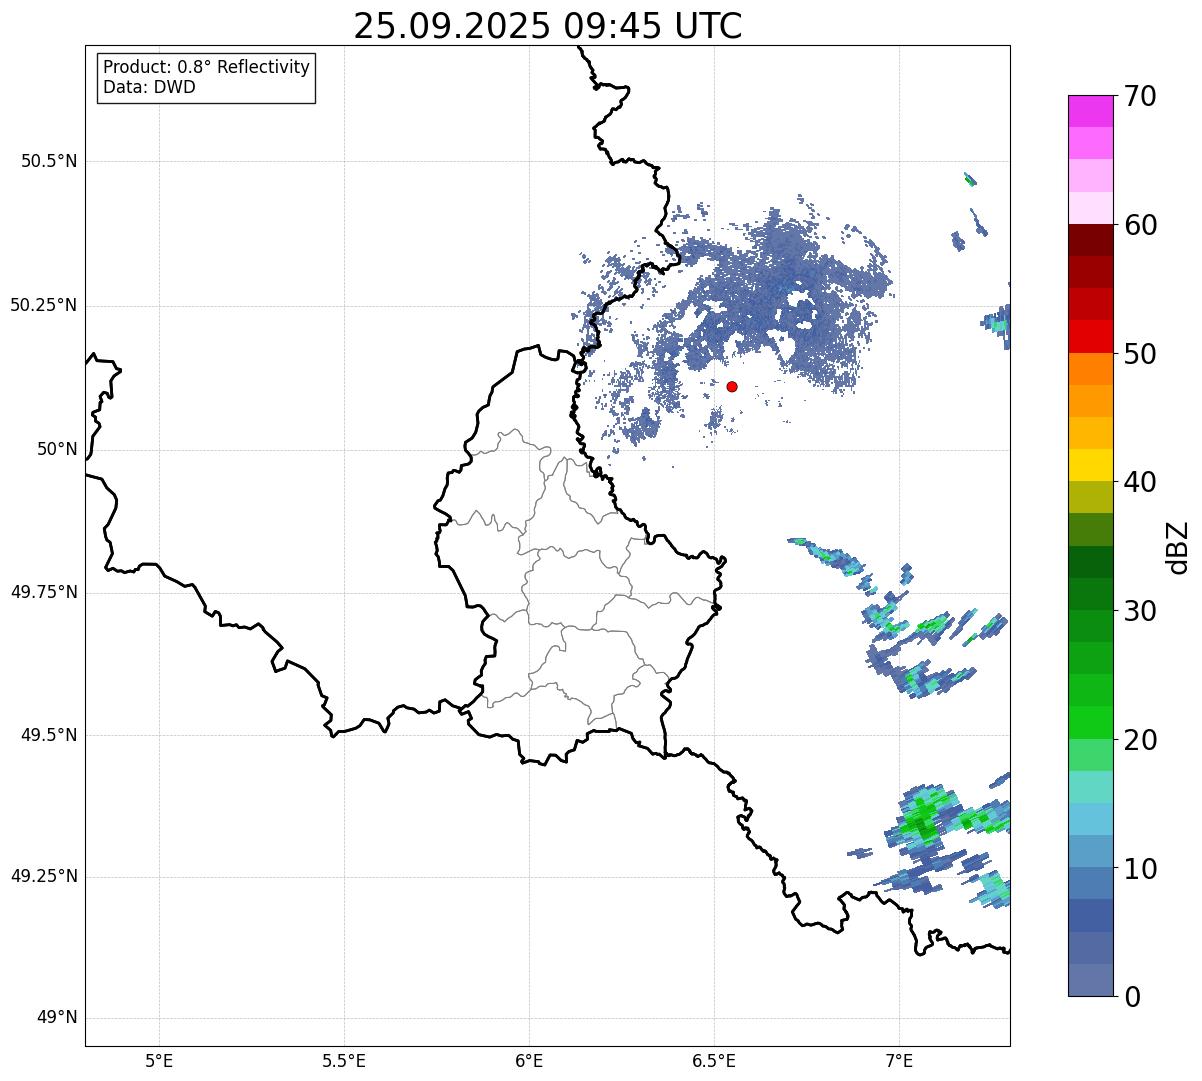Click the 49.75°N latitude label

tap(44, 592)
